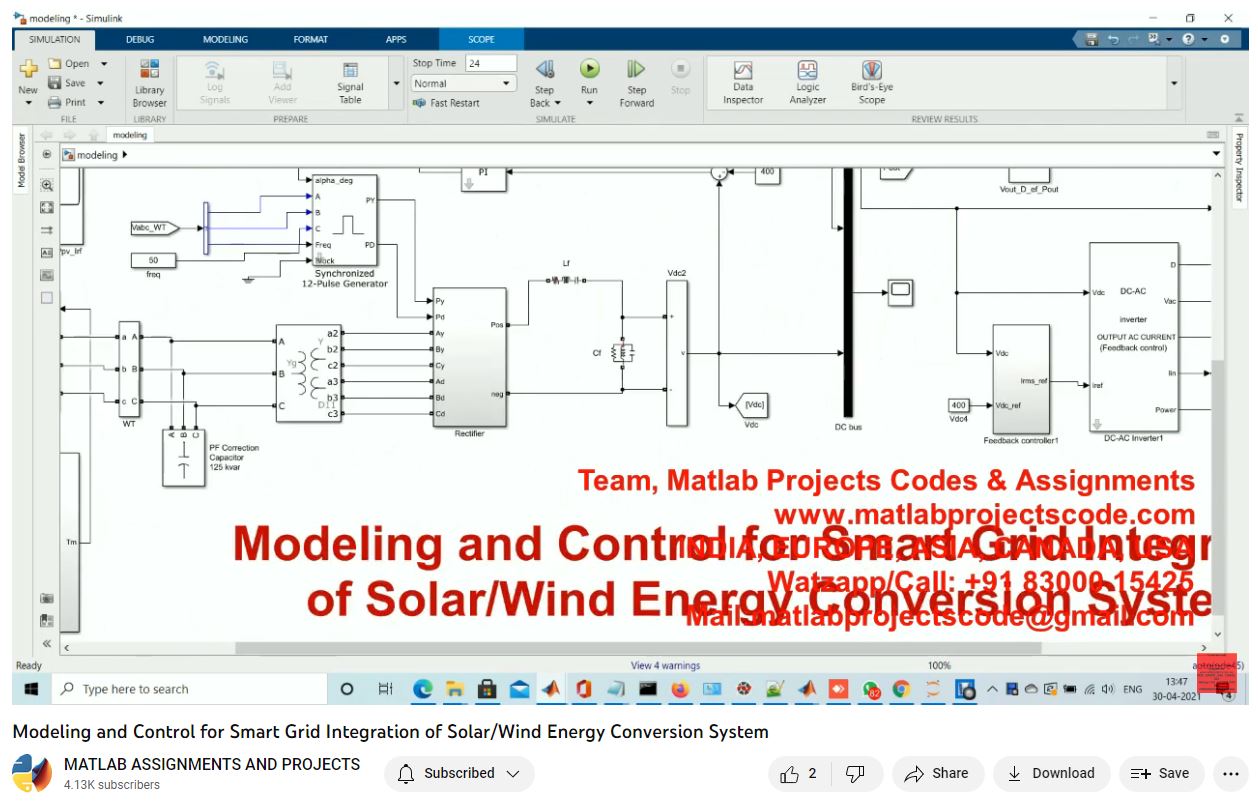The image size is (1258, 803).
Task: Click Hide/Show Explorer Bar icon
Action: 46,155
